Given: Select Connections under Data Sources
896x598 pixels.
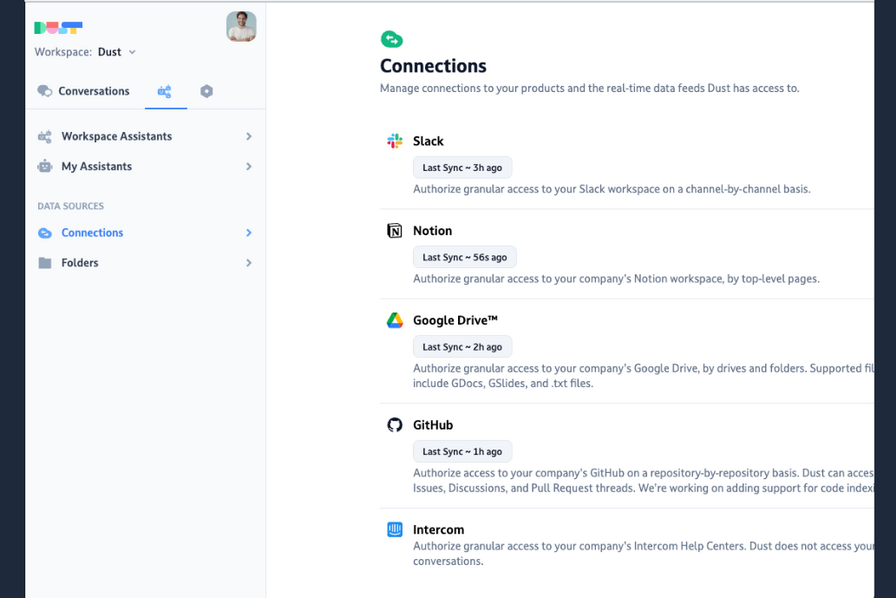Looking at the screenshot, I should [92, 233].
